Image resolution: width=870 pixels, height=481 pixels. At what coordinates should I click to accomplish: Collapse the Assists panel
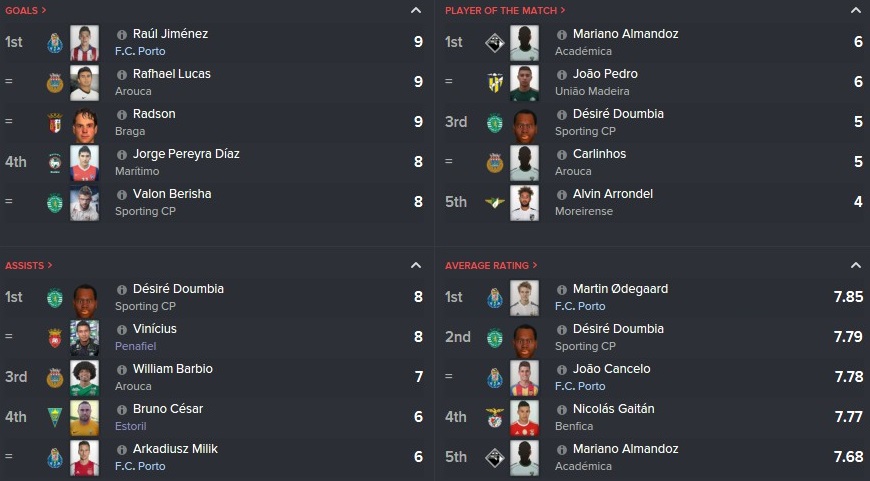pos(416,265)
